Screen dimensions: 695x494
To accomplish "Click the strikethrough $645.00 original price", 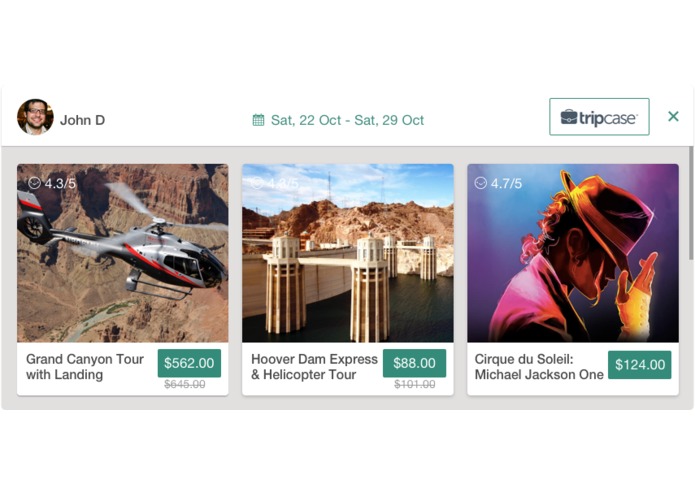I will pyautogui.click(x=185, y=385).
